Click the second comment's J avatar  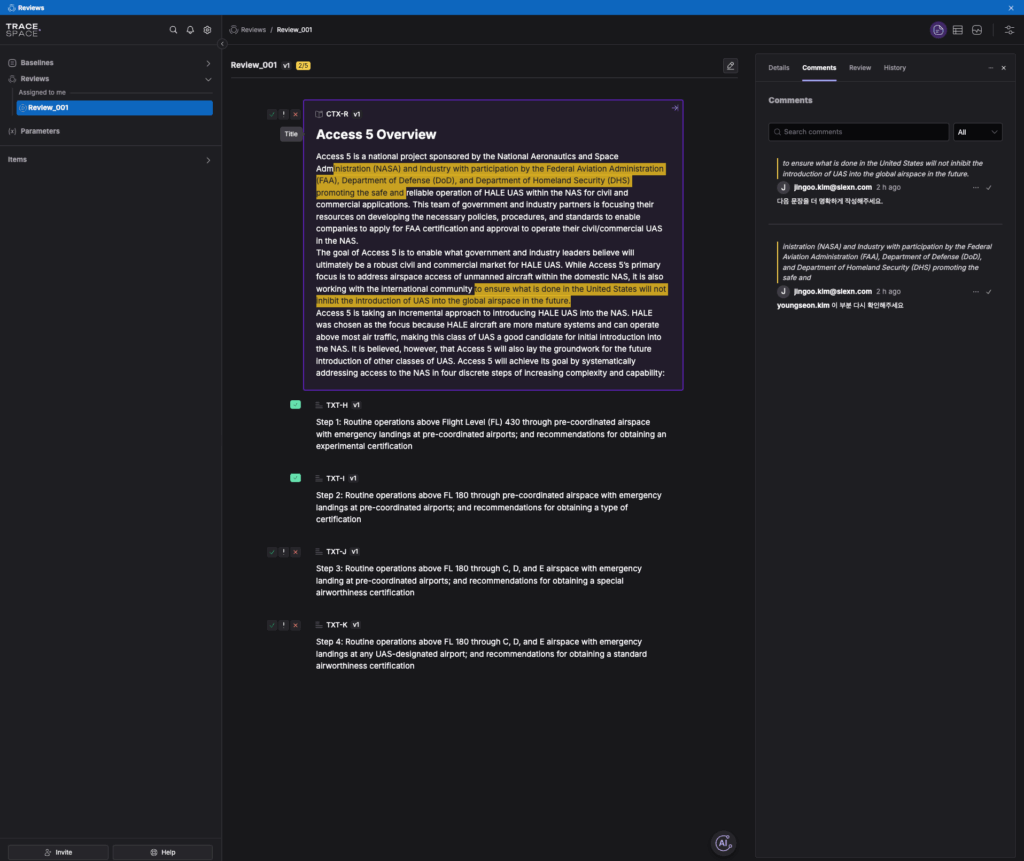(783, 291)
